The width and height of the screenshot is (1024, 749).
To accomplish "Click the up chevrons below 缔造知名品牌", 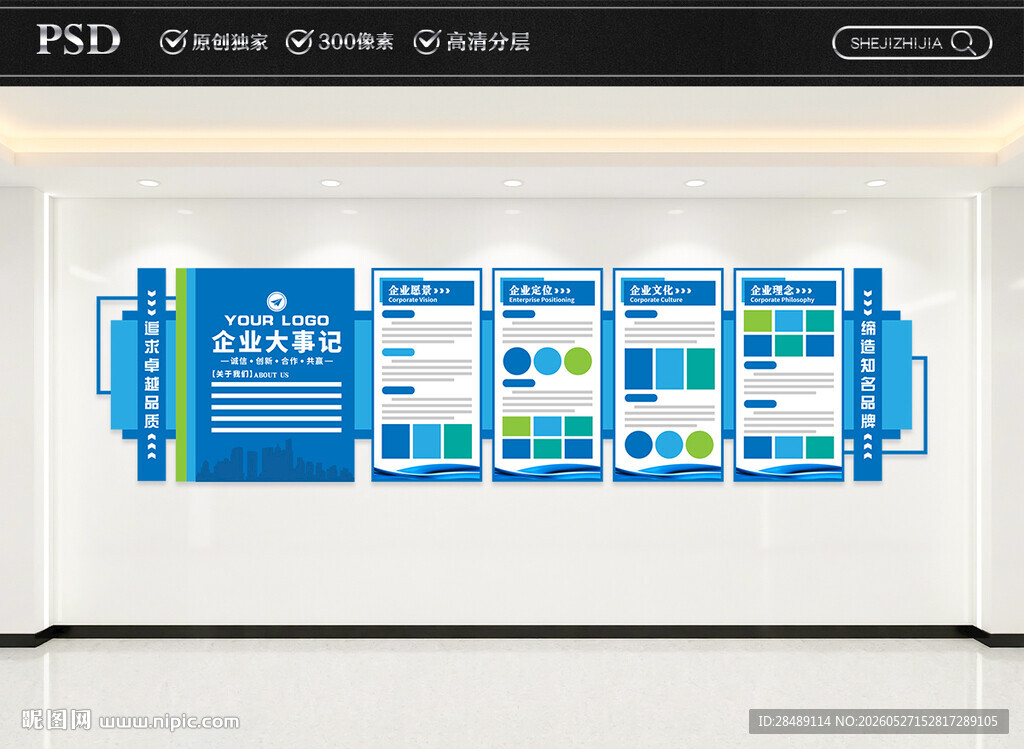I will 868,445.
